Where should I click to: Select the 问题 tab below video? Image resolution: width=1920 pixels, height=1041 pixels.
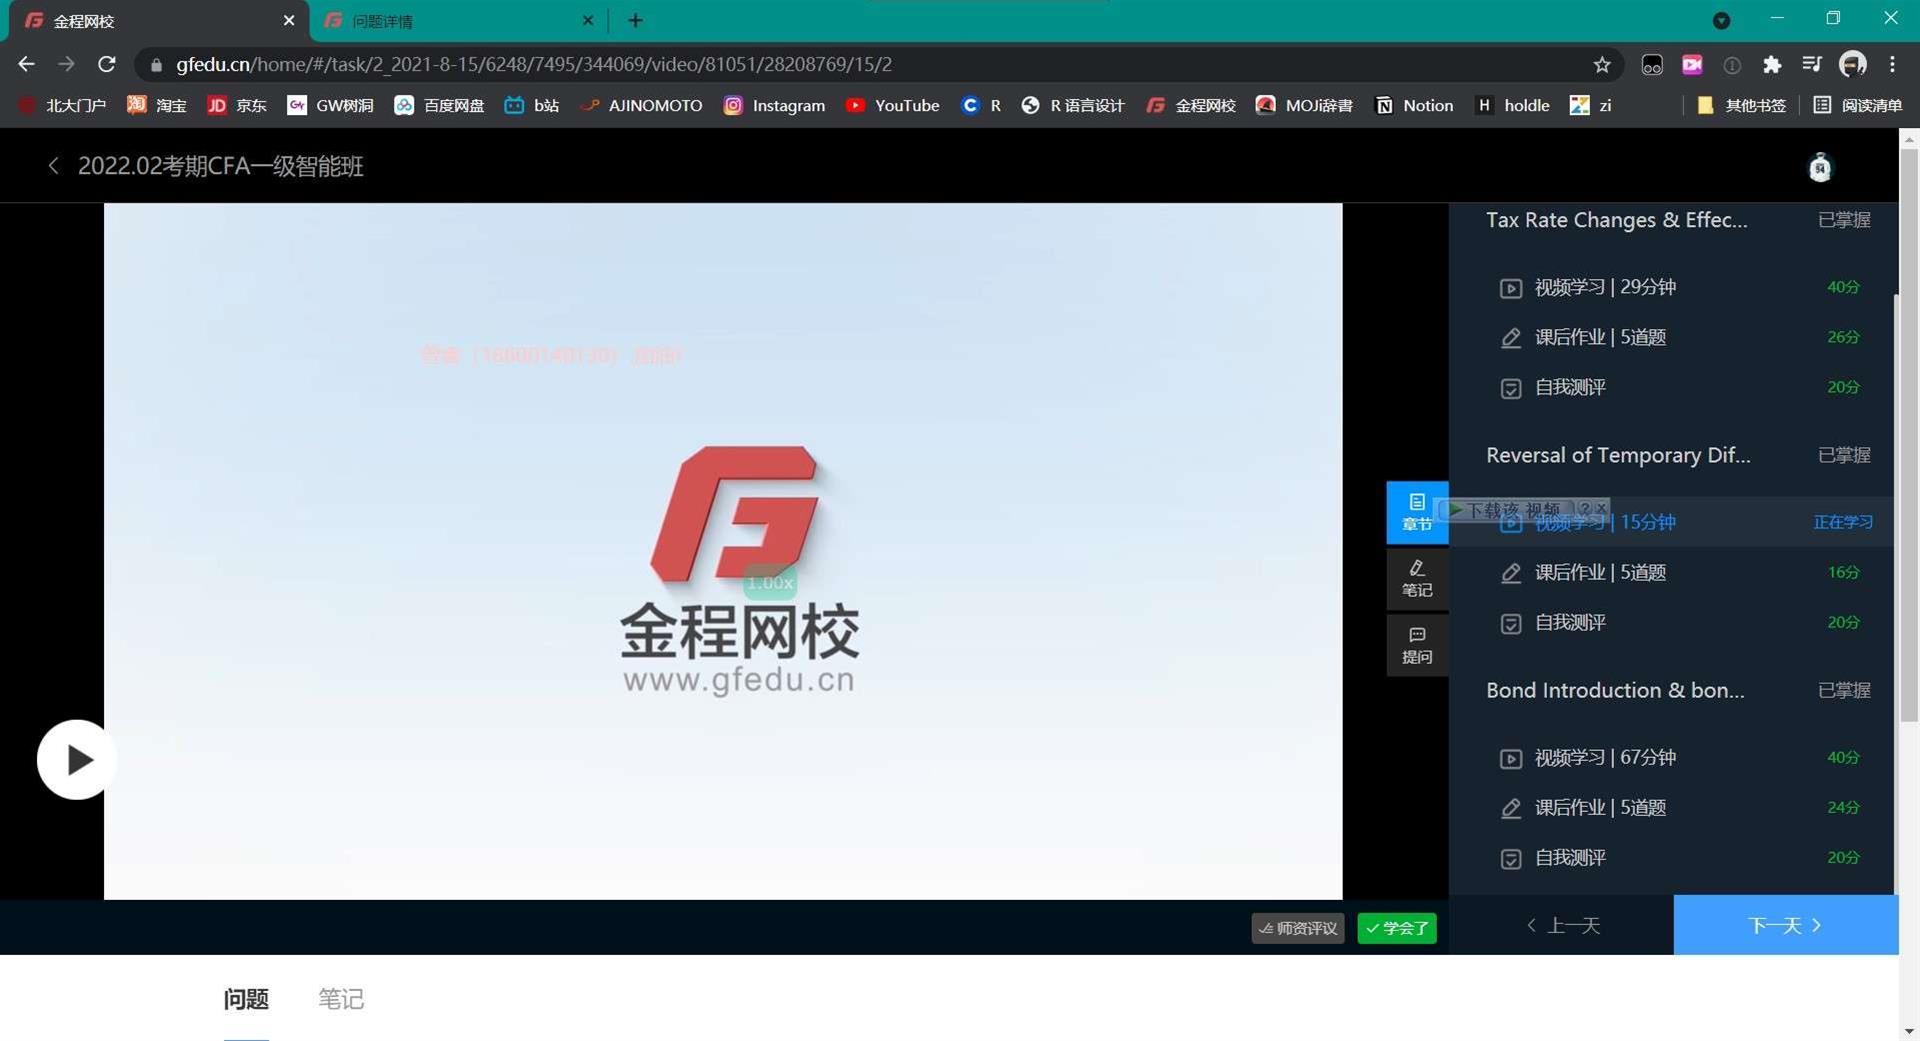click(x=246, y=999)
